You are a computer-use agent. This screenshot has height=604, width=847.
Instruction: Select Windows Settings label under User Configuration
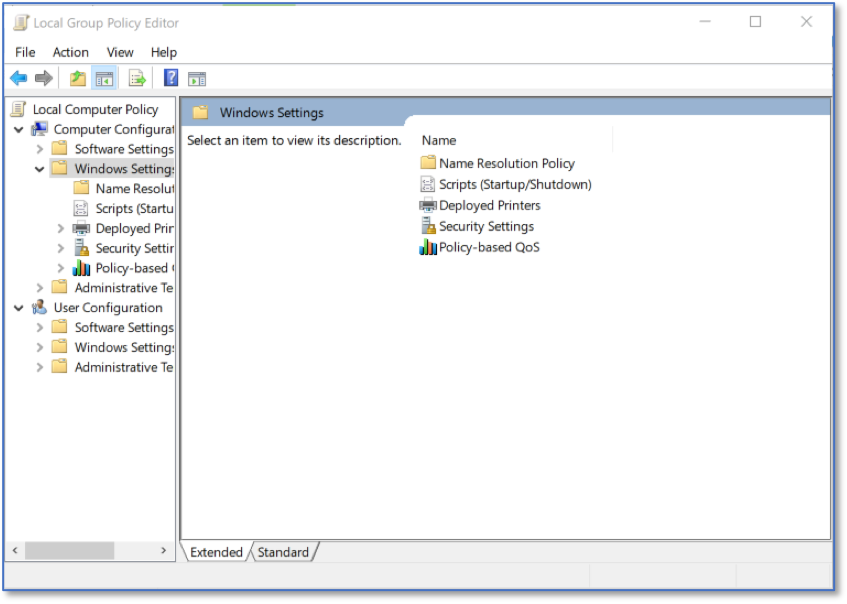click(124, 347)
